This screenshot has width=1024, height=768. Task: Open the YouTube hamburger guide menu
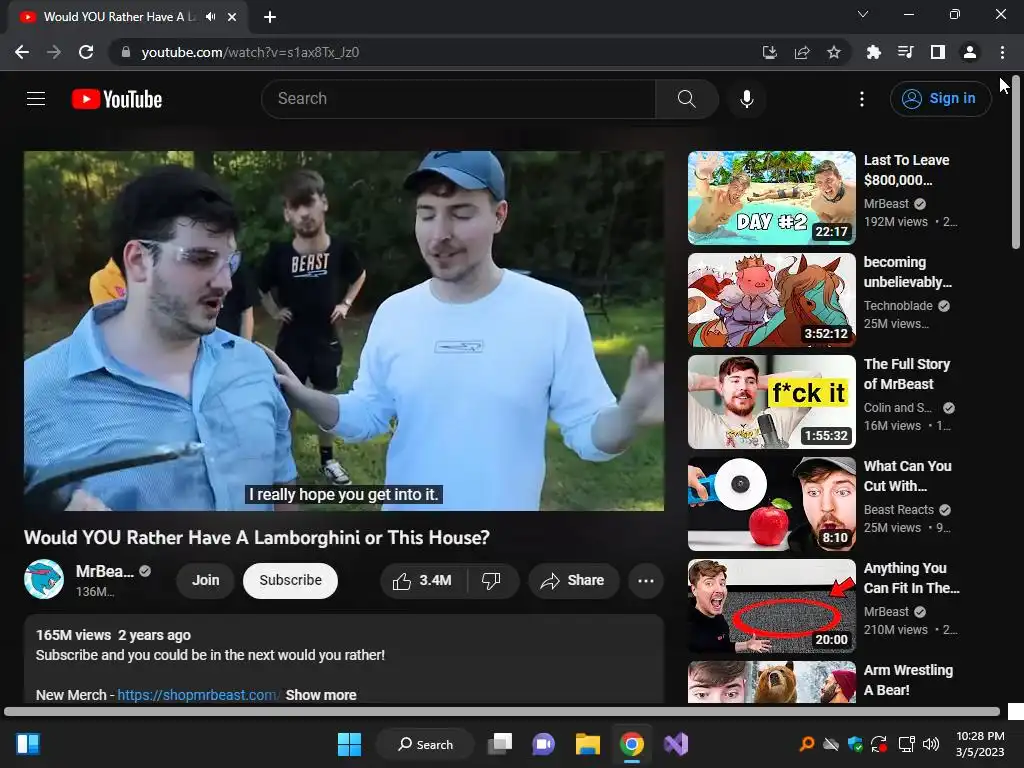pyautogui.click(x=36, y=99)
